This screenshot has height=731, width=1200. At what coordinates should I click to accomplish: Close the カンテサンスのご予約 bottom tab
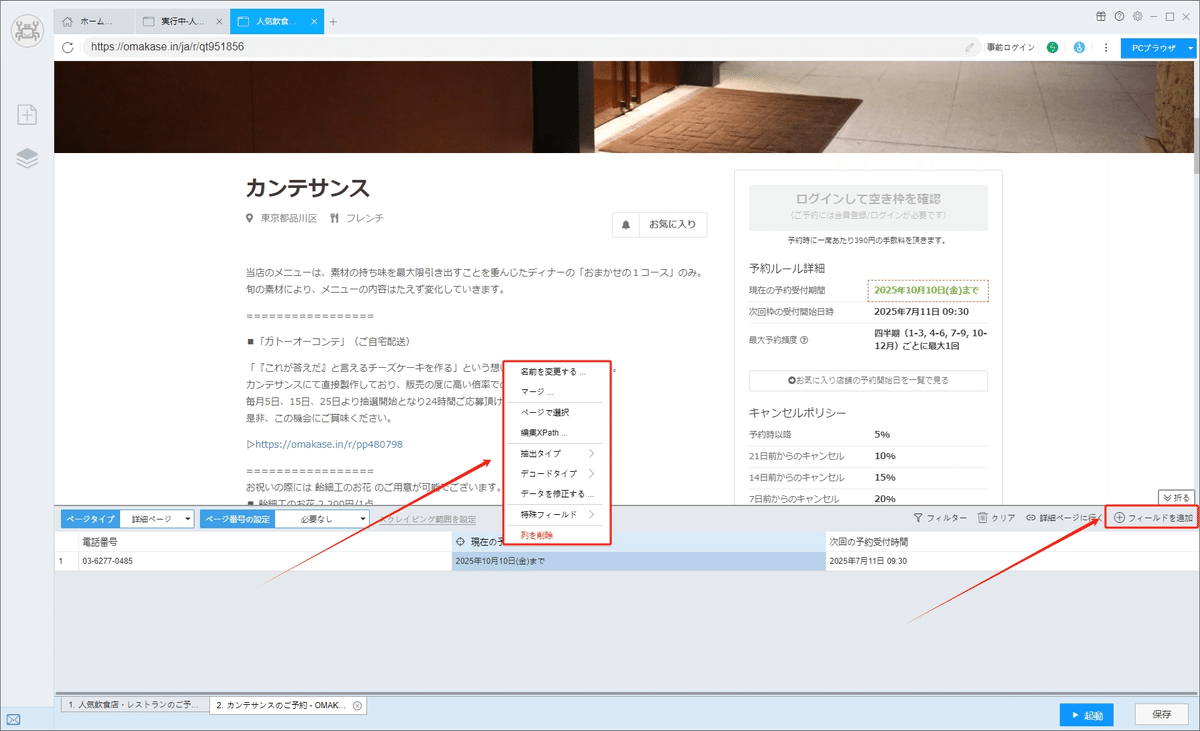point(357,706)
